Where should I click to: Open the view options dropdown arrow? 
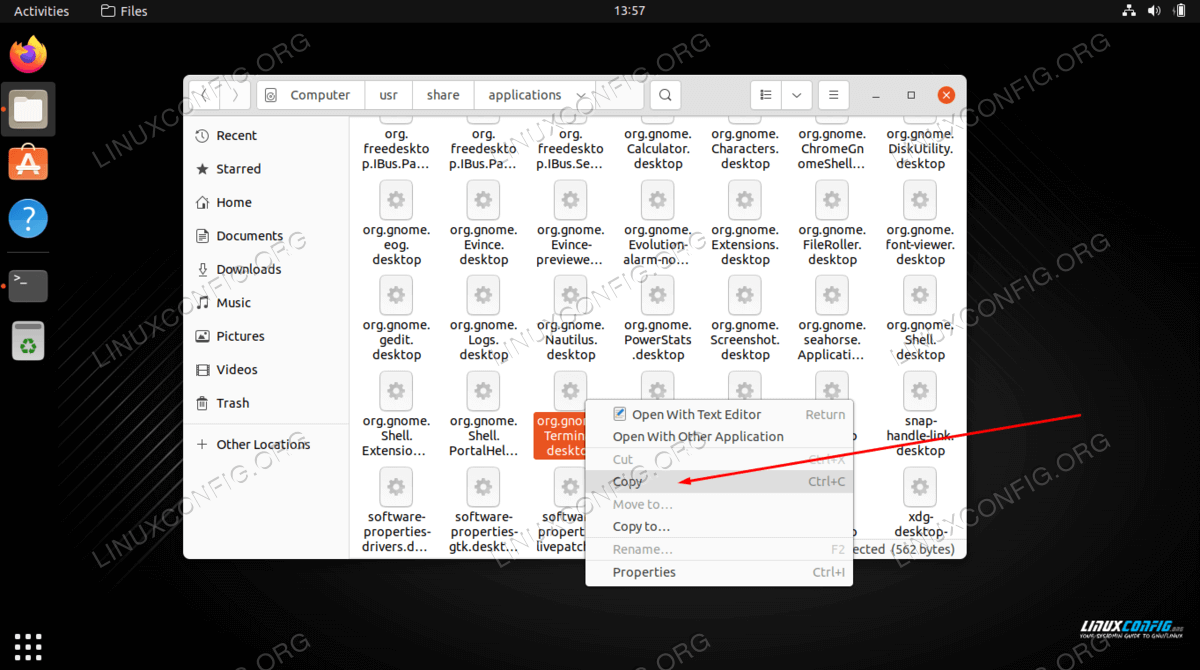[x=797, y=95]
